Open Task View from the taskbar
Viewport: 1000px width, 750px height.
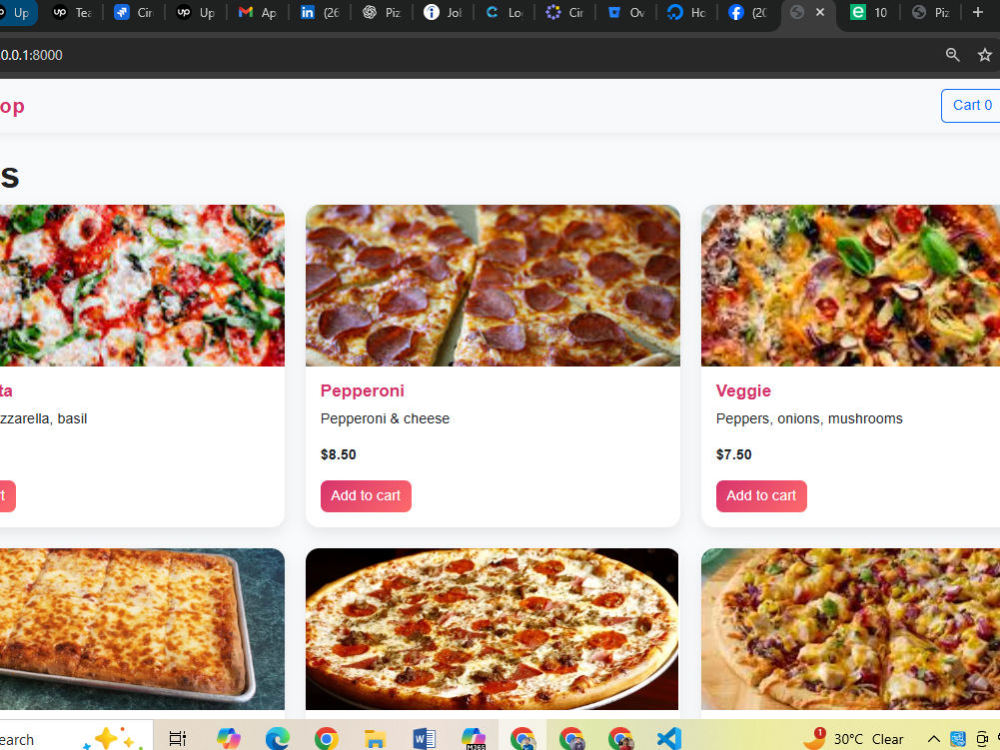[177, 739]
